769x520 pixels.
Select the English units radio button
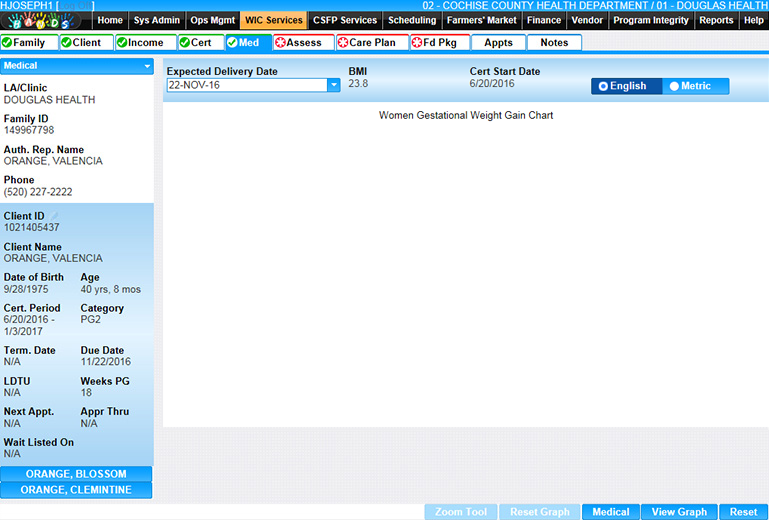pos(603,87)
